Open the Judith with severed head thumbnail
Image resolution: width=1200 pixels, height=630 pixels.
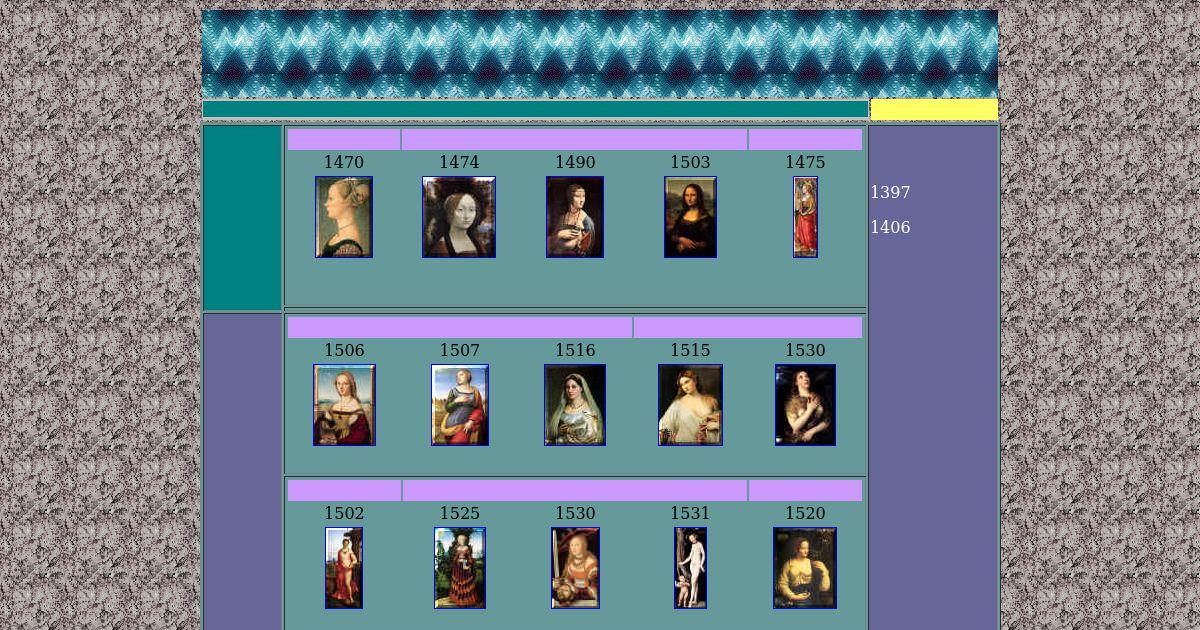pyautogui.click(x=575, y=568)
